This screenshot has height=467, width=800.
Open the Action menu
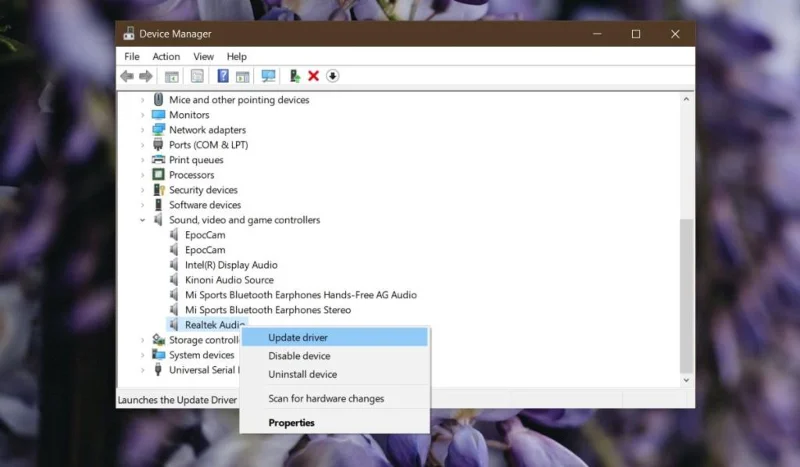pos(166,57)
